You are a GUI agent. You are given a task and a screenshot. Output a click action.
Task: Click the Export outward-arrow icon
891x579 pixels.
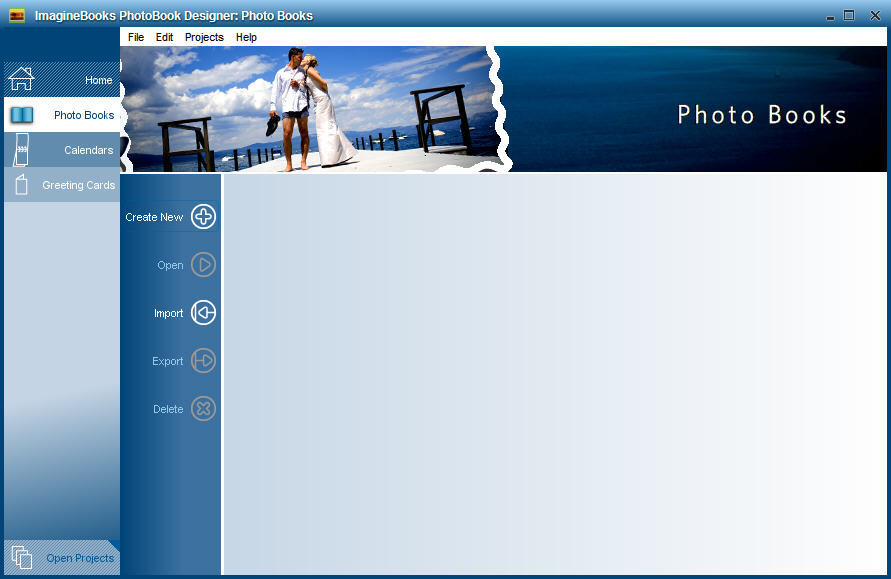click(x=203, y=360)
